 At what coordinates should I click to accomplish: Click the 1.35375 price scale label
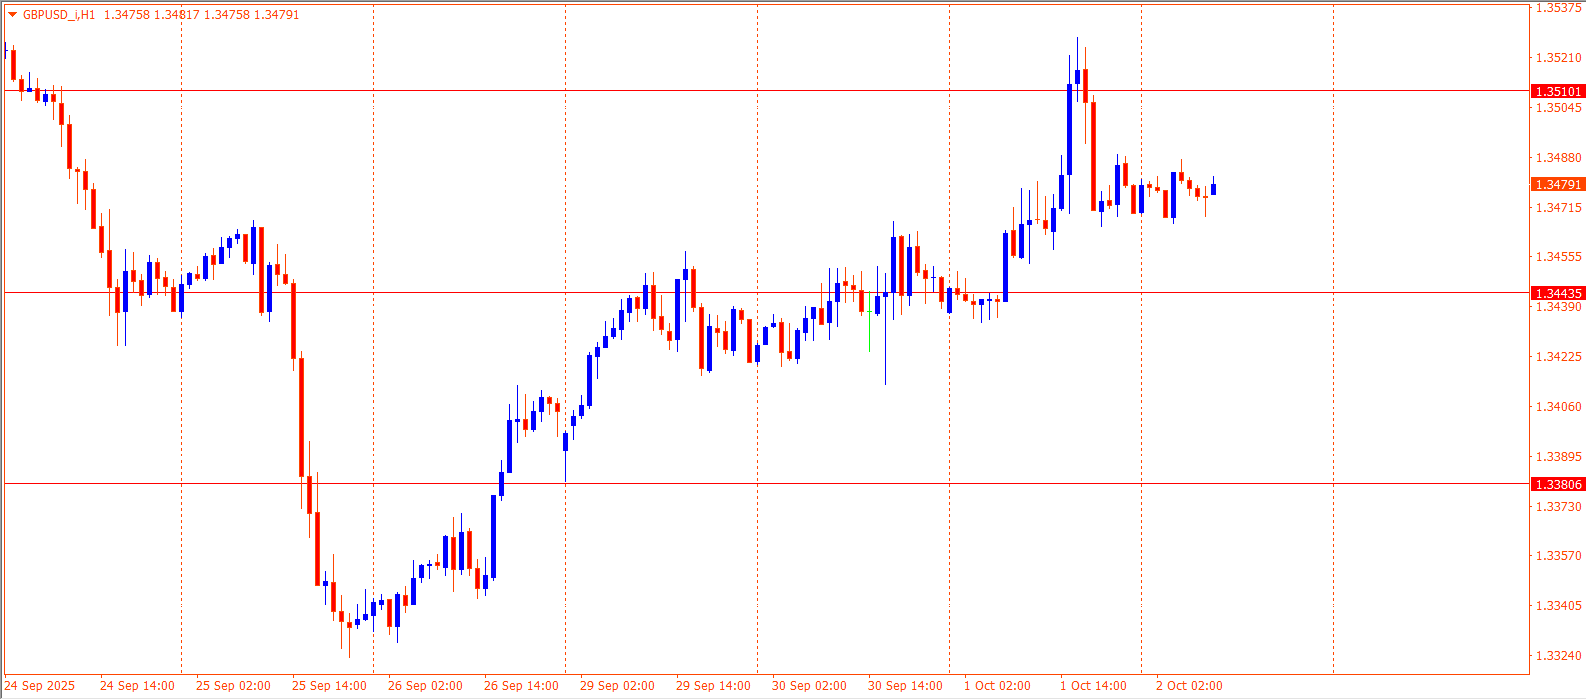pyautogui.click(x=1558, y=8)
